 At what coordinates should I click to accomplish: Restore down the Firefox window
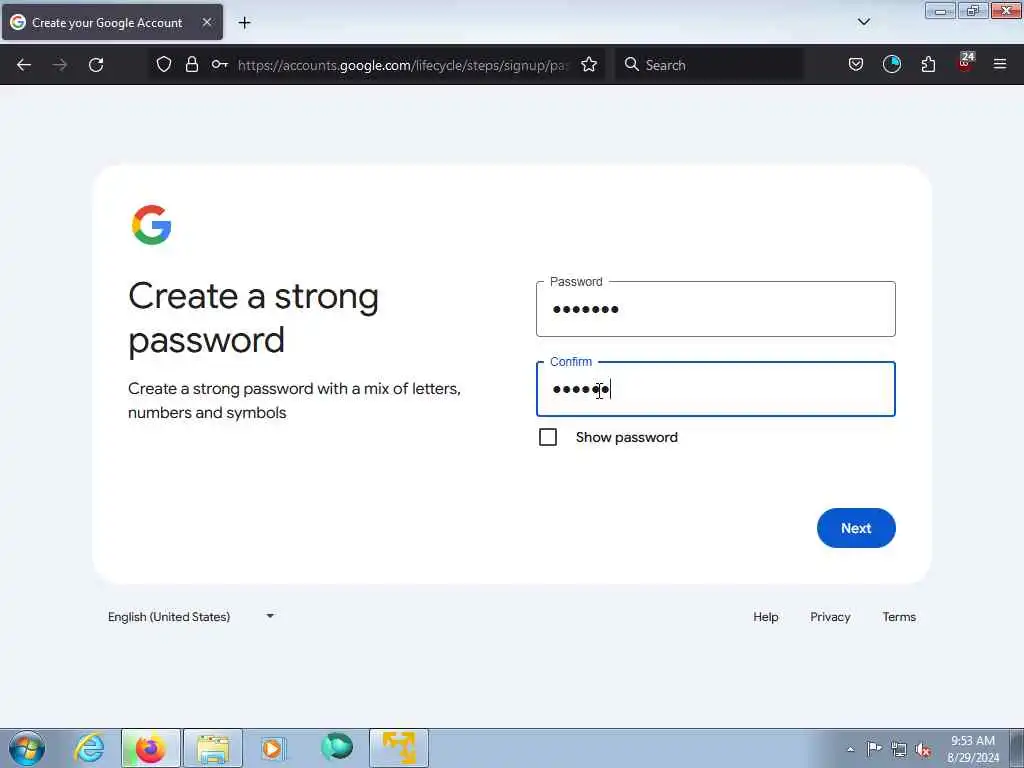click(x=973, y=10)
